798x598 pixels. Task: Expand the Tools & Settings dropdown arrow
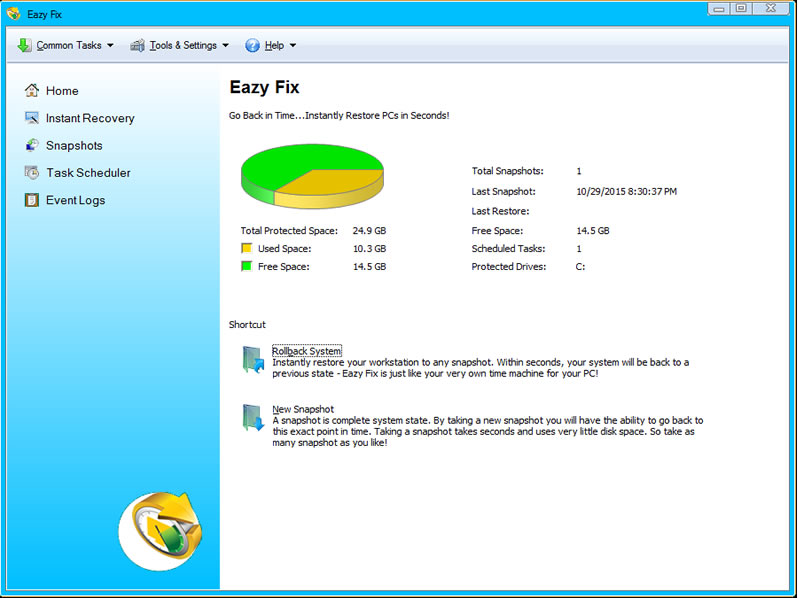(x=225, y=45)
